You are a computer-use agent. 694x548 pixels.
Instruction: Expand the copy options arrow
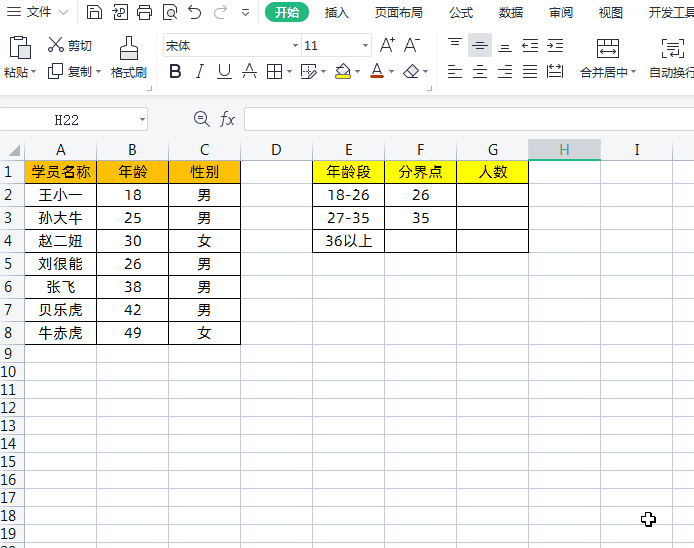pyautogui.click(x=98, y=72)
